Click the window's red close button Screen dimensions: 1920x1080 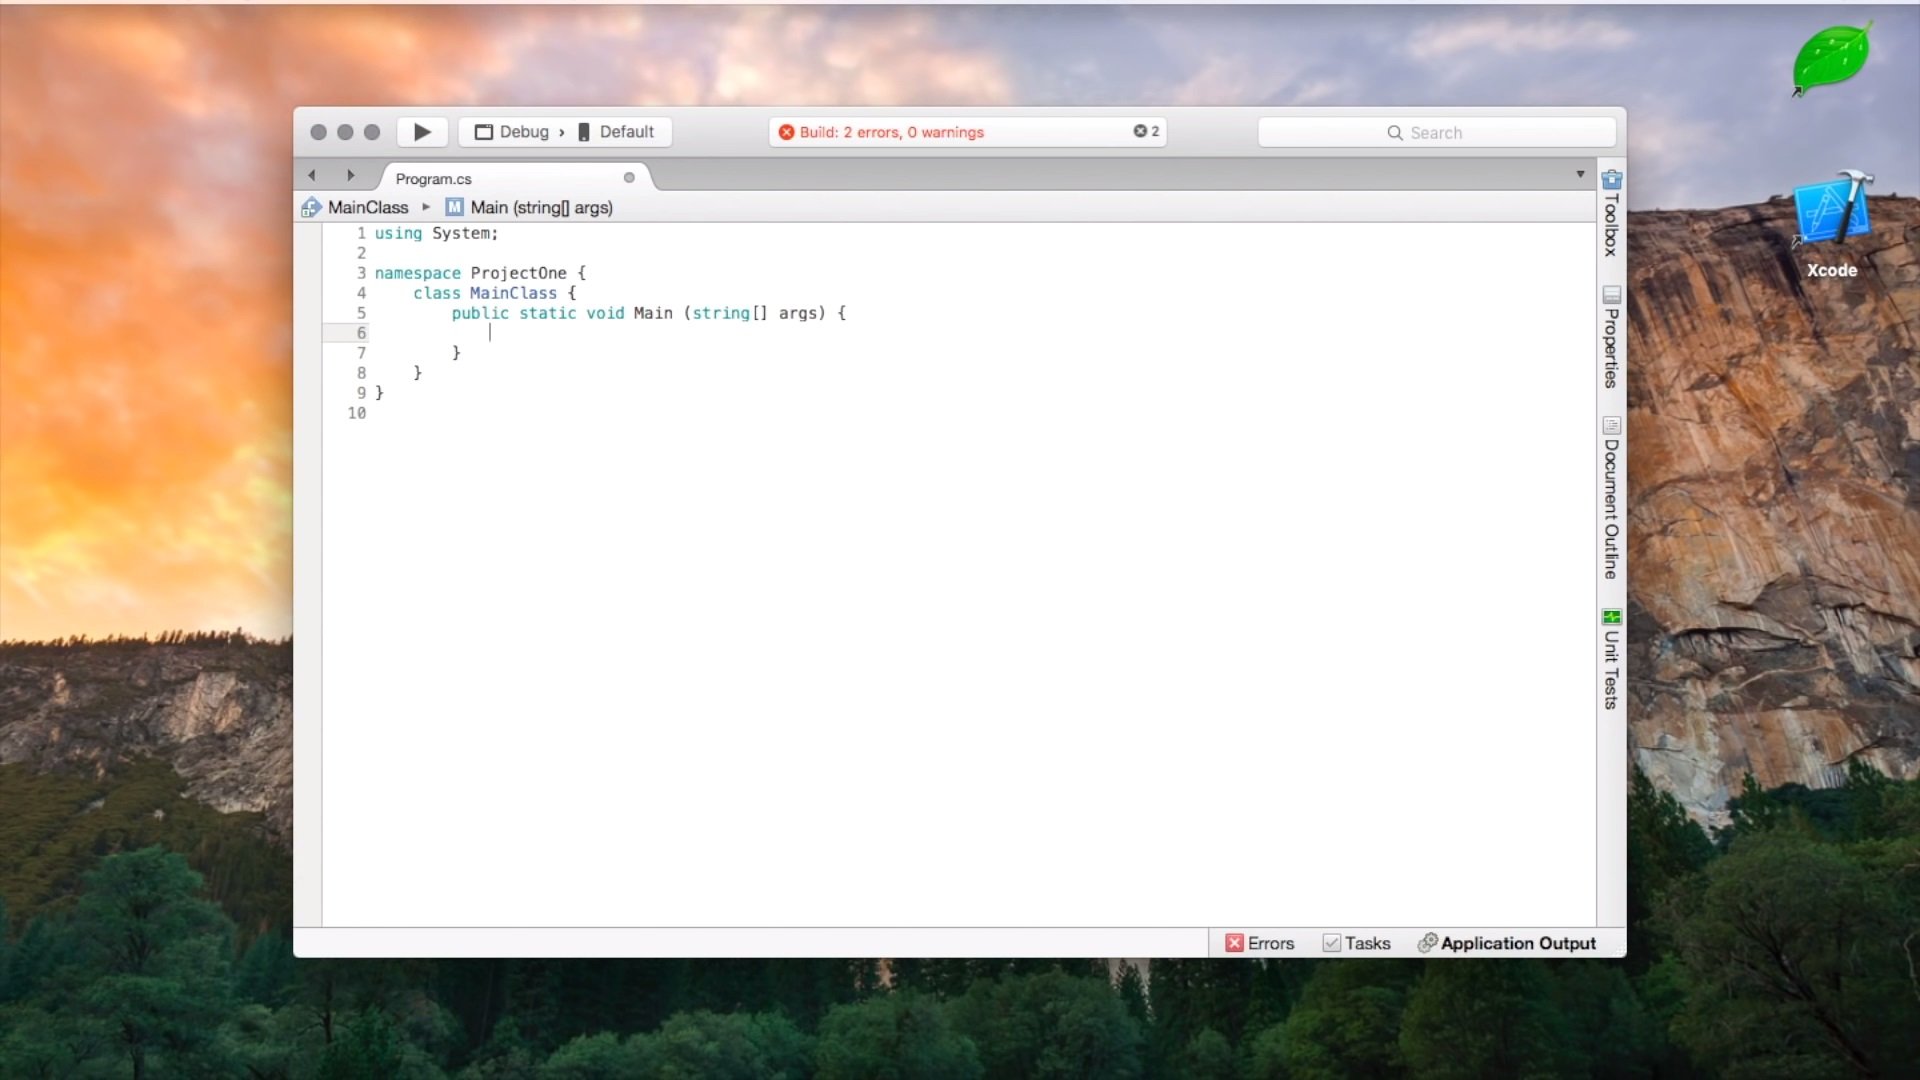(318, 132)
